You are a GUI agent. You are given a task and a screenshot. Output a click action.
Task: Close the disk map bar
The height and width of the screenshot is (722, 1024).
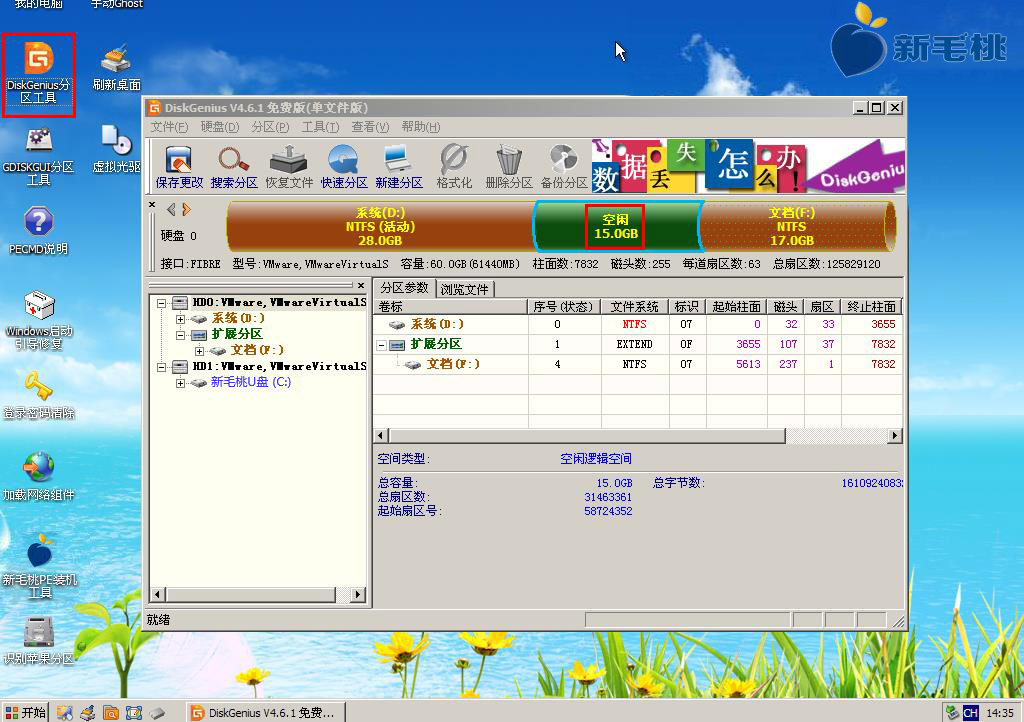tap(152, 205)
